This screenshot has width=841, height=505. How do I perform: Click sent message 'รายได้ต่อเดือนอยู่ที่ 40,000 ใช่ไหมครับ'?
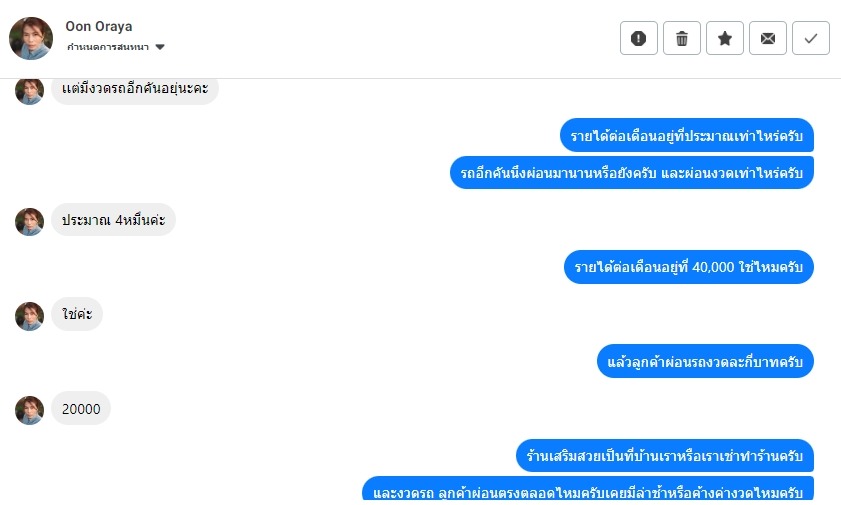(689, 267)
